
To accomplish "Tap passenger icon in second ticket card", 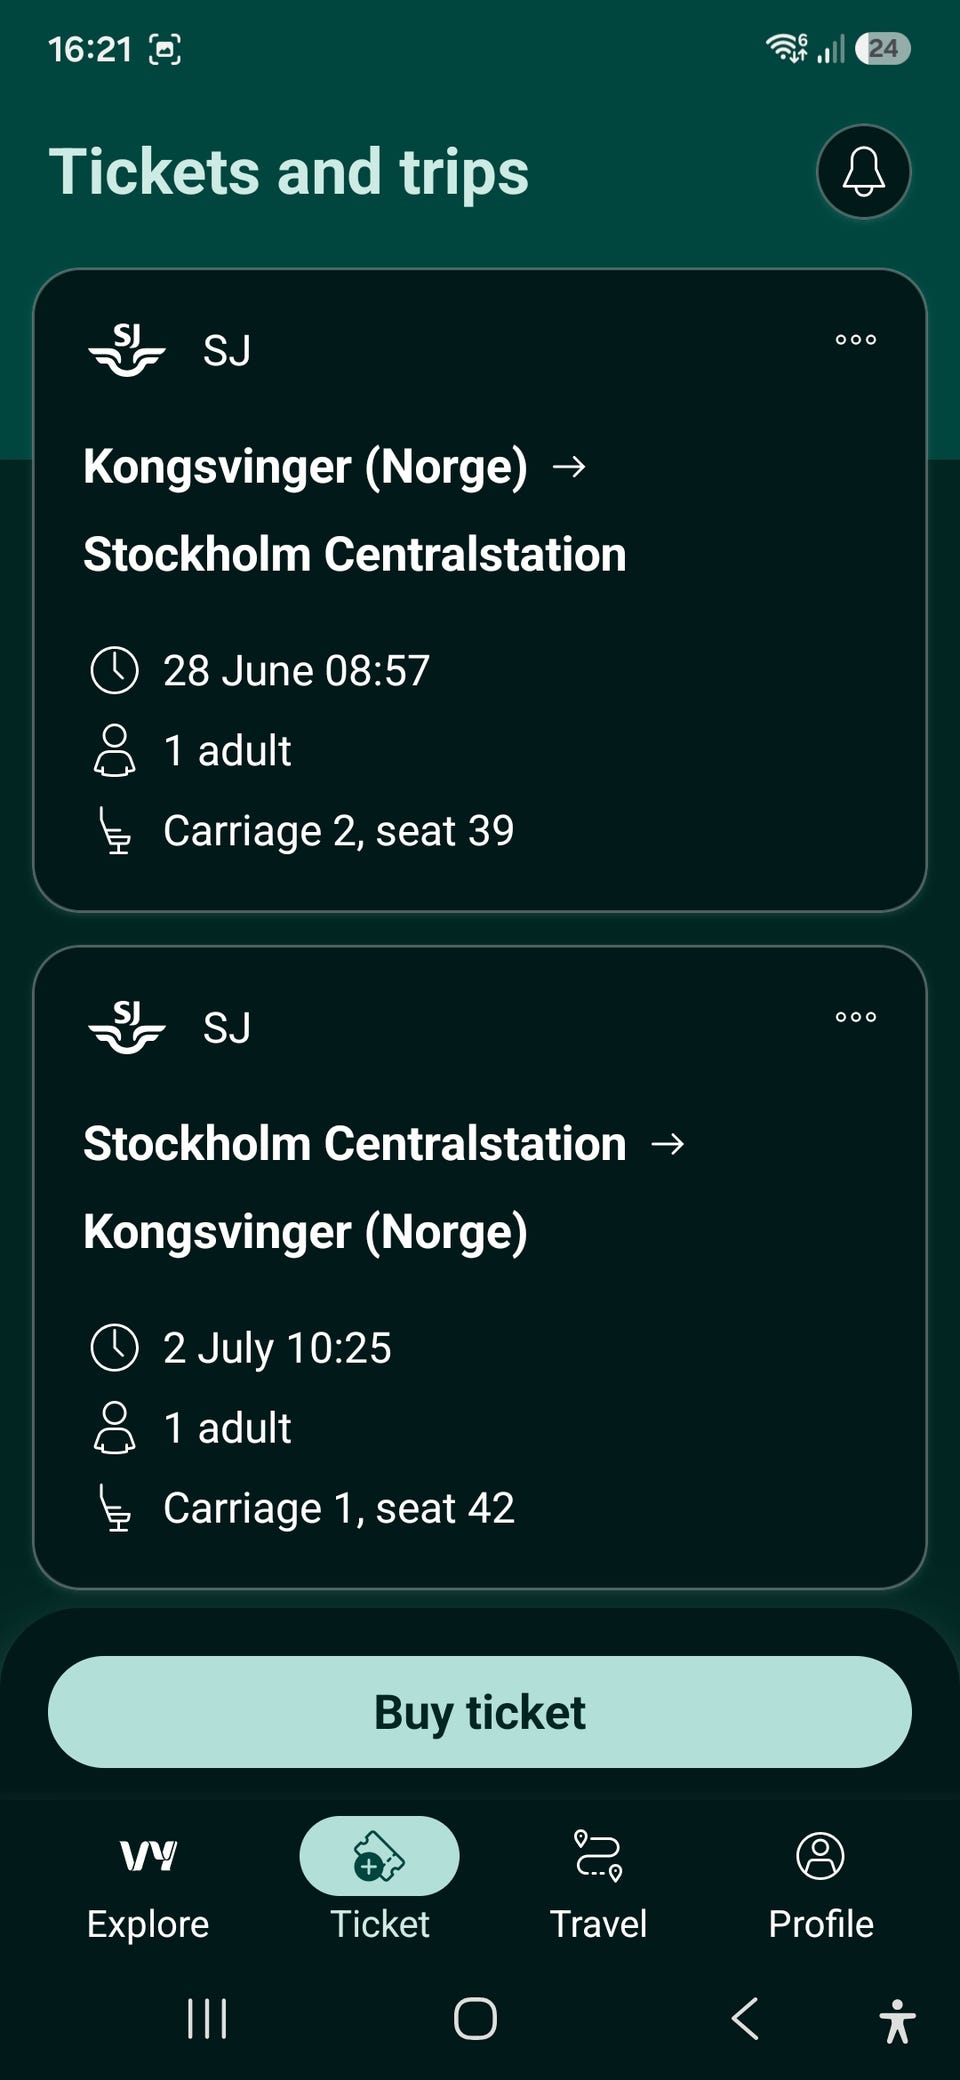I will [114, 1428].
